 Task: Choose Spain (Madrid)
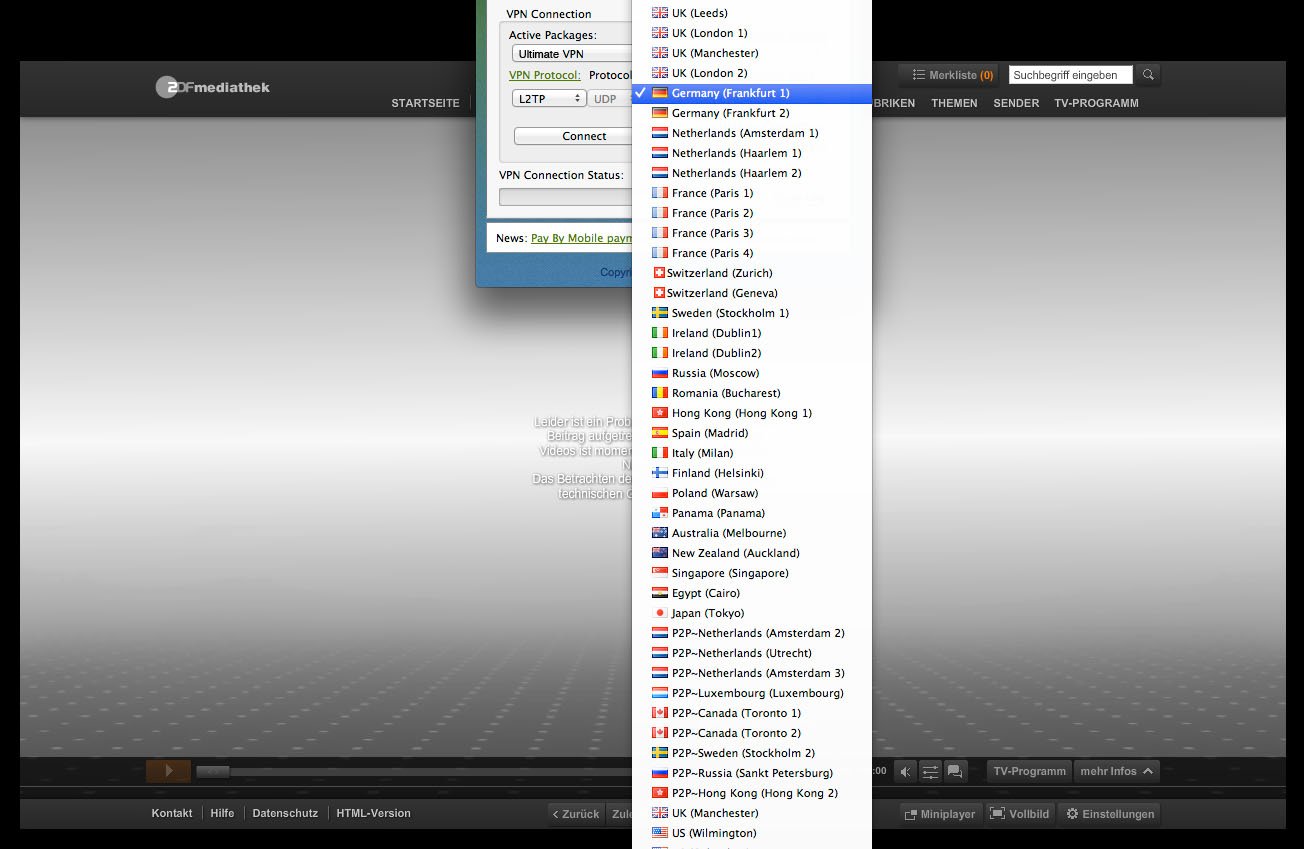coord(752,433)
